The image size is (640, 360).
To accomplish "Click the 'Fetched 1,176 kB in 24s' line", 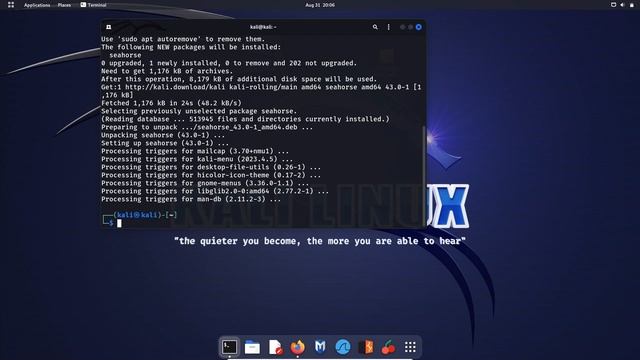I will tap(171, 103).
